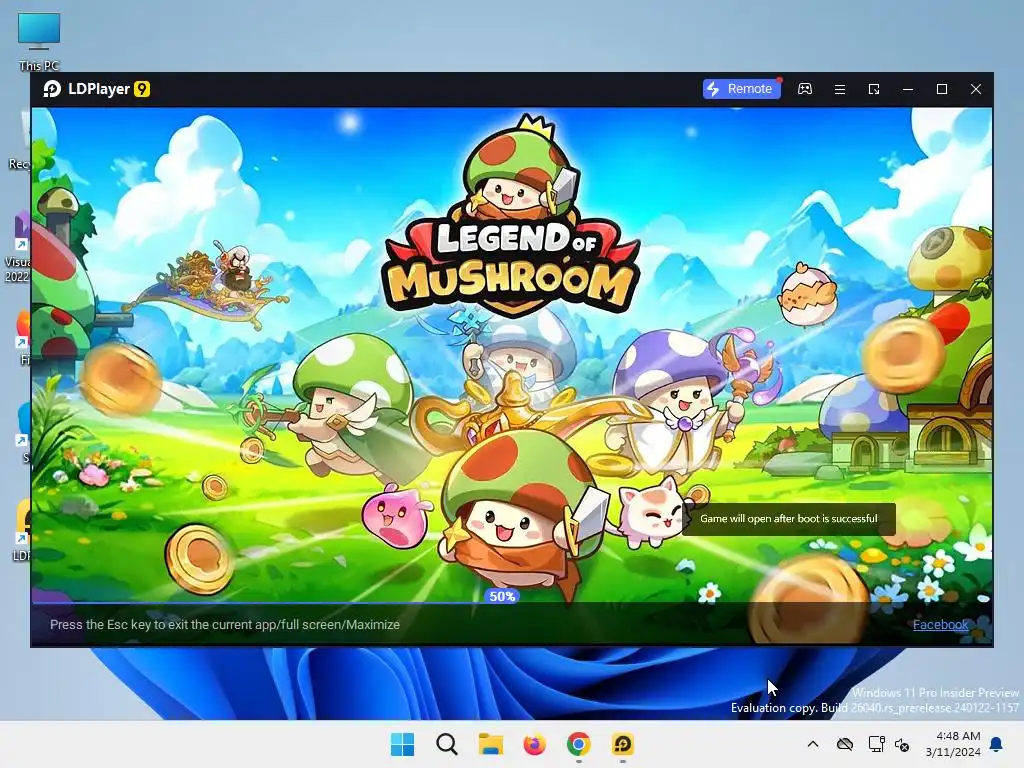Expand the hidden system tray icons
This screenshot has height=768, width=1024.
813,744
